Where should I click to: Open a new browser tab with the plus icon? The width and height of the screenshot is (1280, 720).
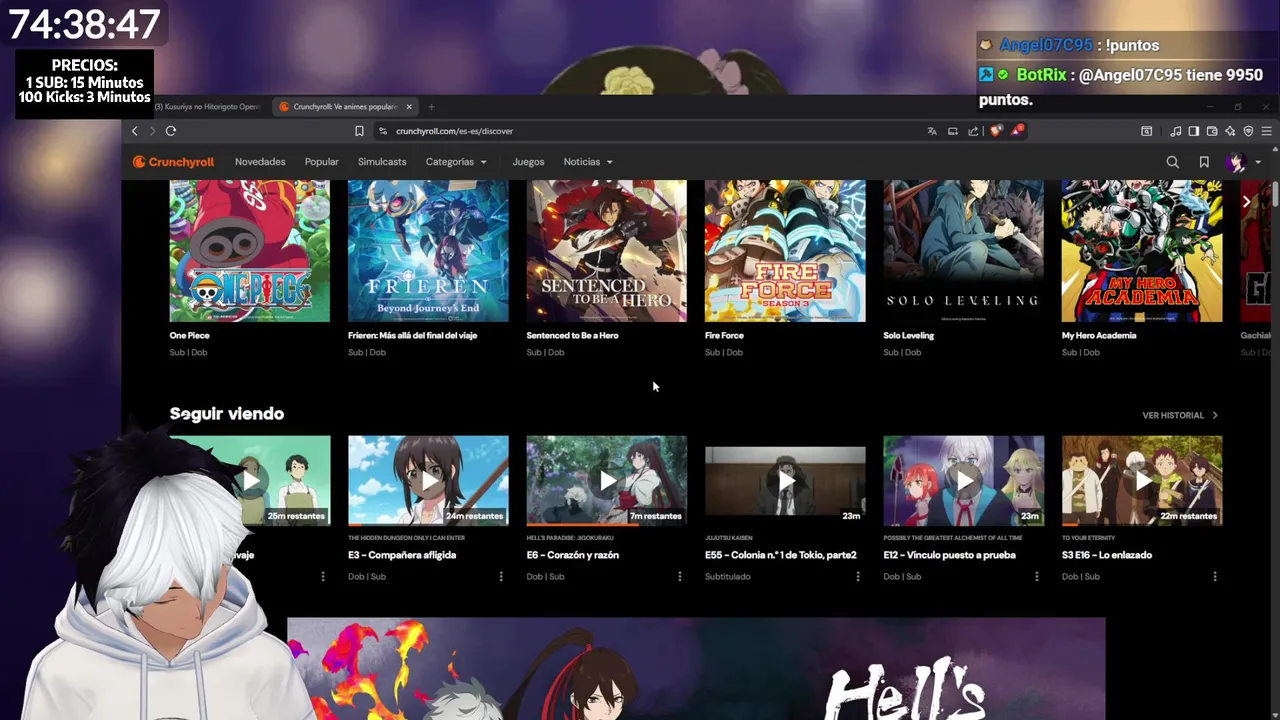pyautogui.click(x=431, y=107)
